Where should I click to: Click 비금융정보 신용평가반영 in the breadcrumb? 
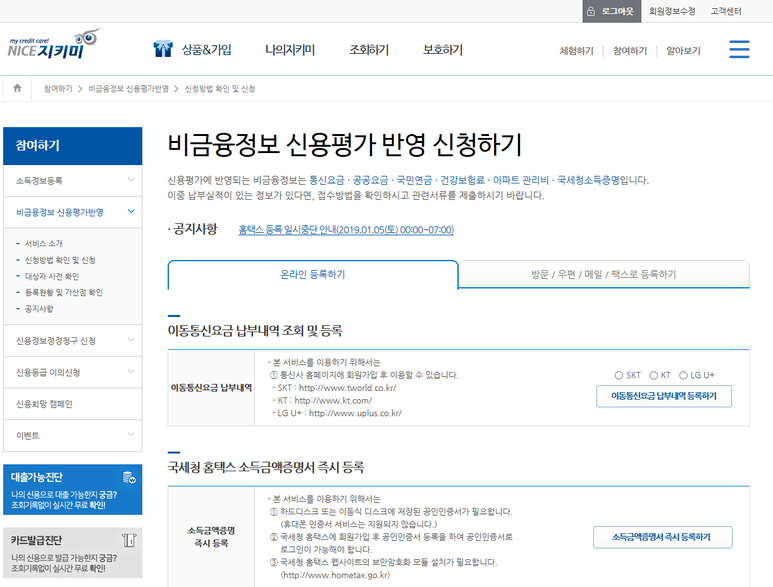tap(128, 89)
